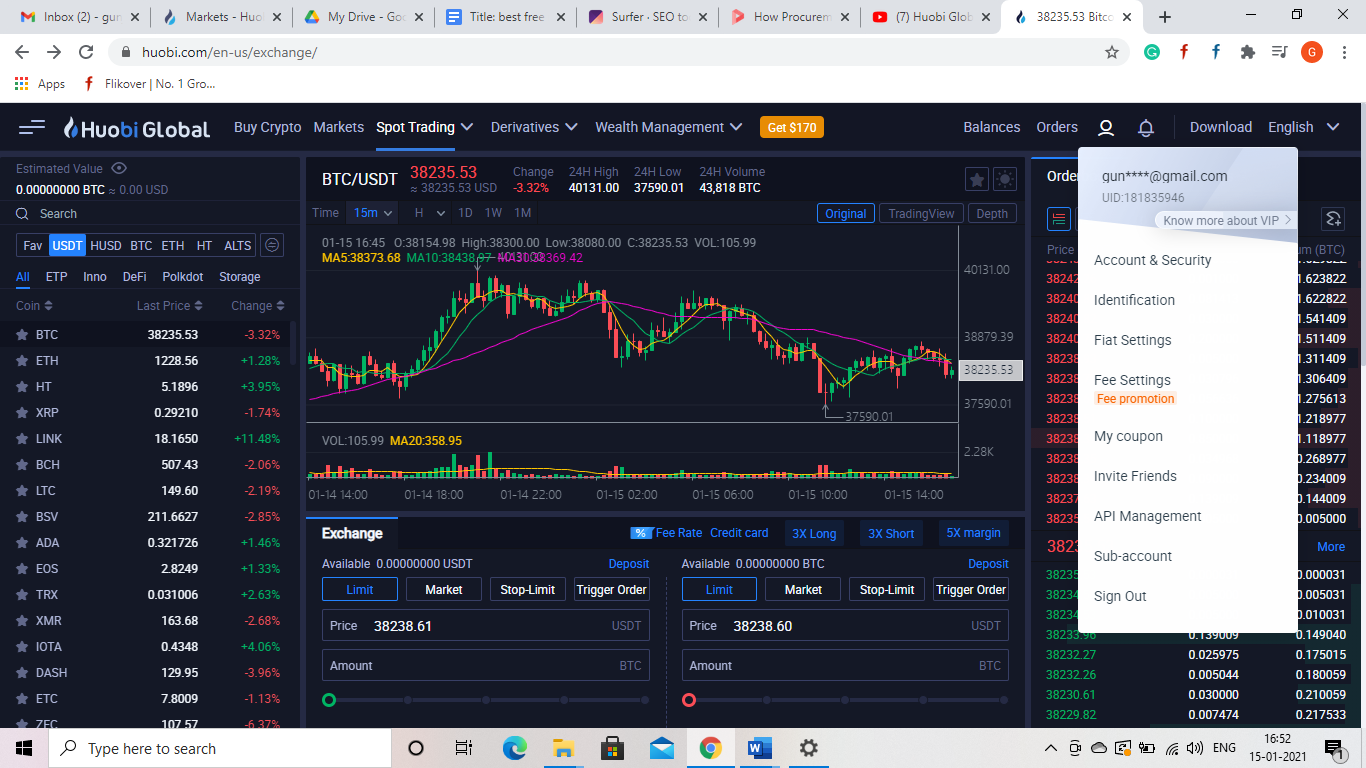Image resolution: width=1366 pixels, height=768 pixels.
Task: Open the user profile icon in the header
Action: point(1106,128)
